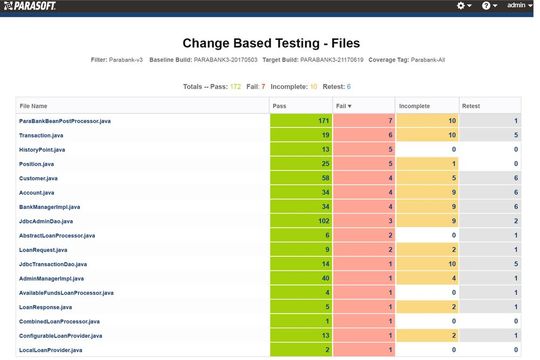This screenshot has height=360, width=540.
Task: Open BankManagerImpl.java file link
Action: click(x=50, y=207)
